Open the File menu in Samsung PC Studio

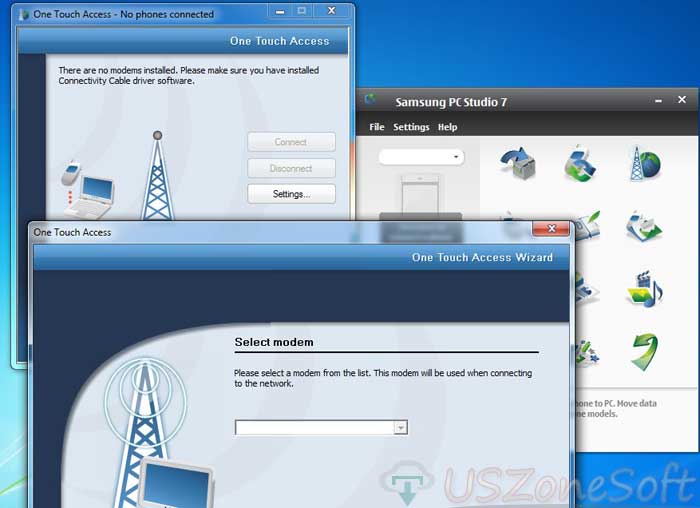pyautogui.click(x=377, y=127)
